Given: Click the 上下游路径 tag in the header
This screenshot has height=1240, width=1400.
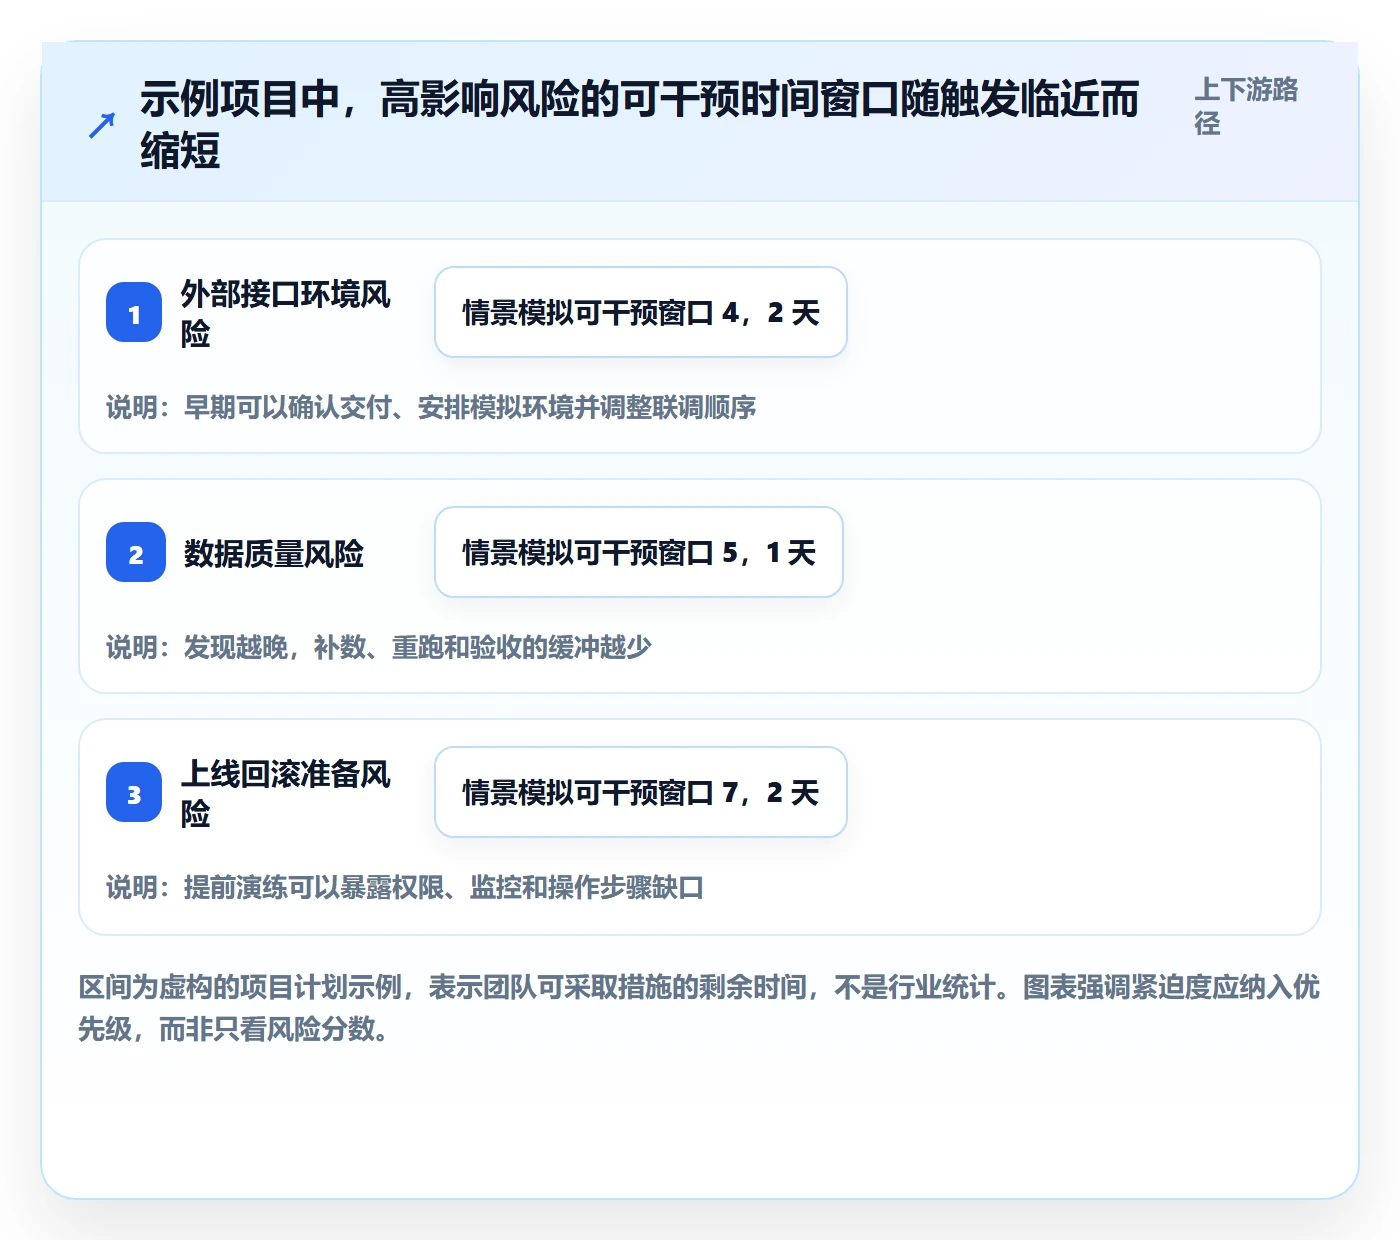Looking at the screenshot, I should tap(1247, 106).
